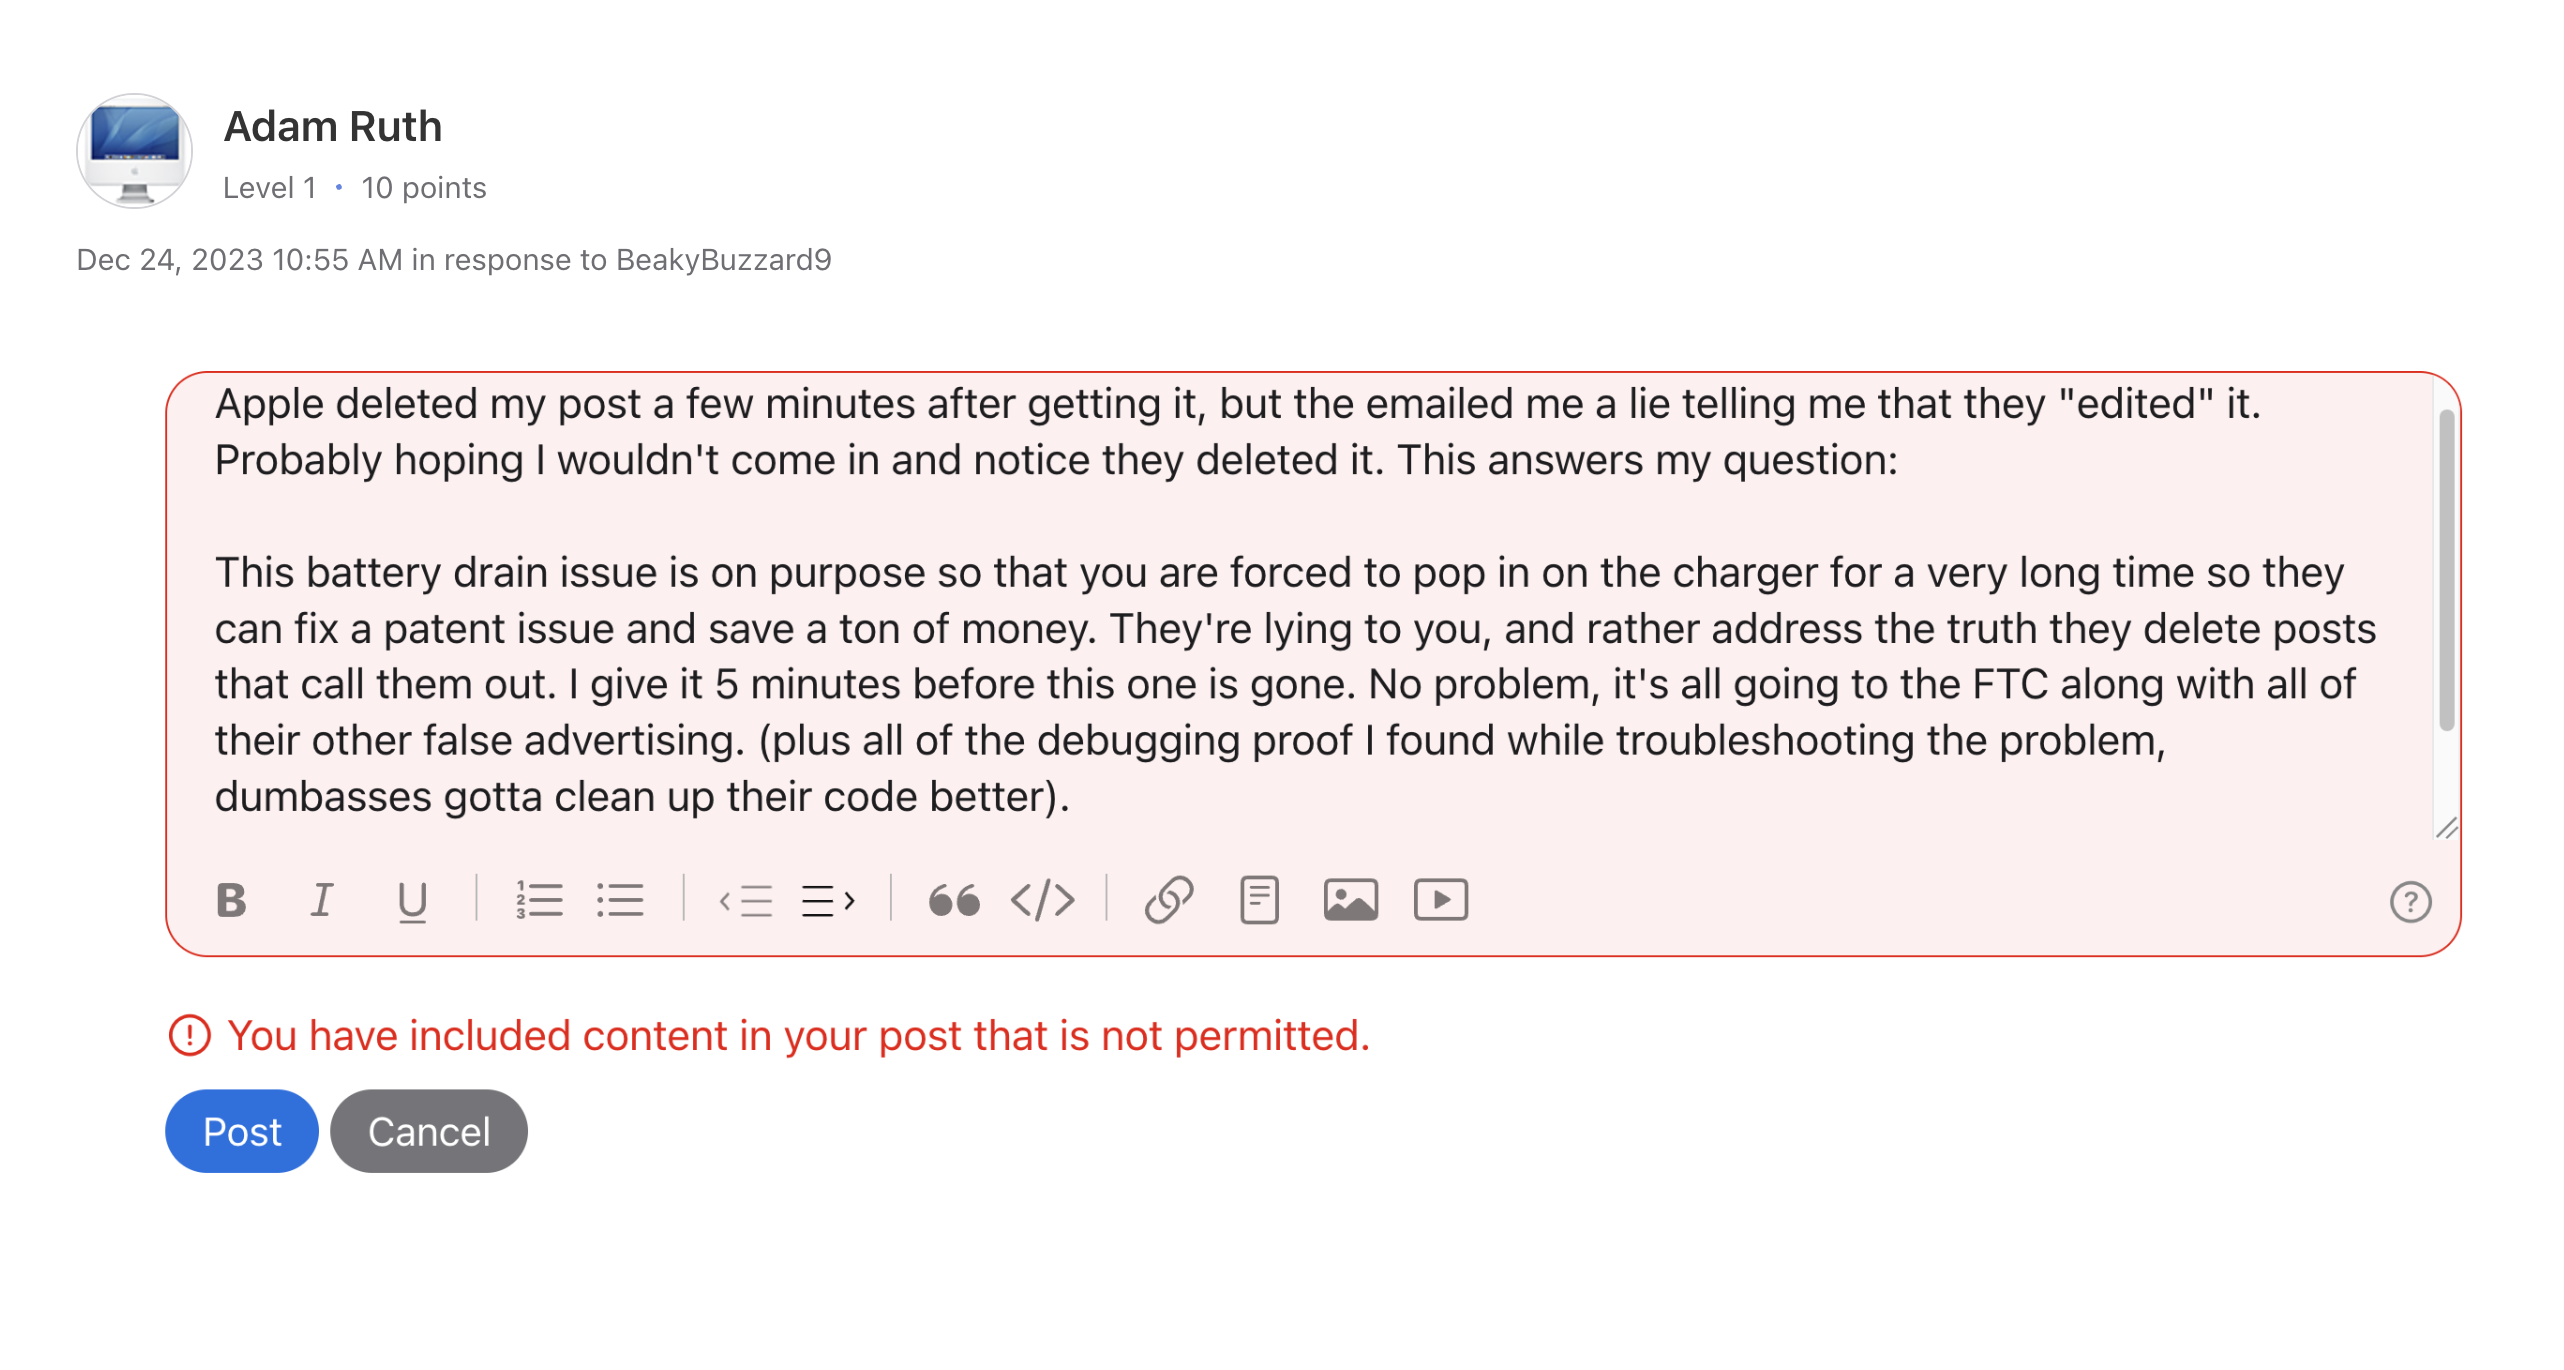Cancel the reply draft
The height and width of the screenshot is (1370, 2564).
pyautogui.click(x=429, y=1131)
